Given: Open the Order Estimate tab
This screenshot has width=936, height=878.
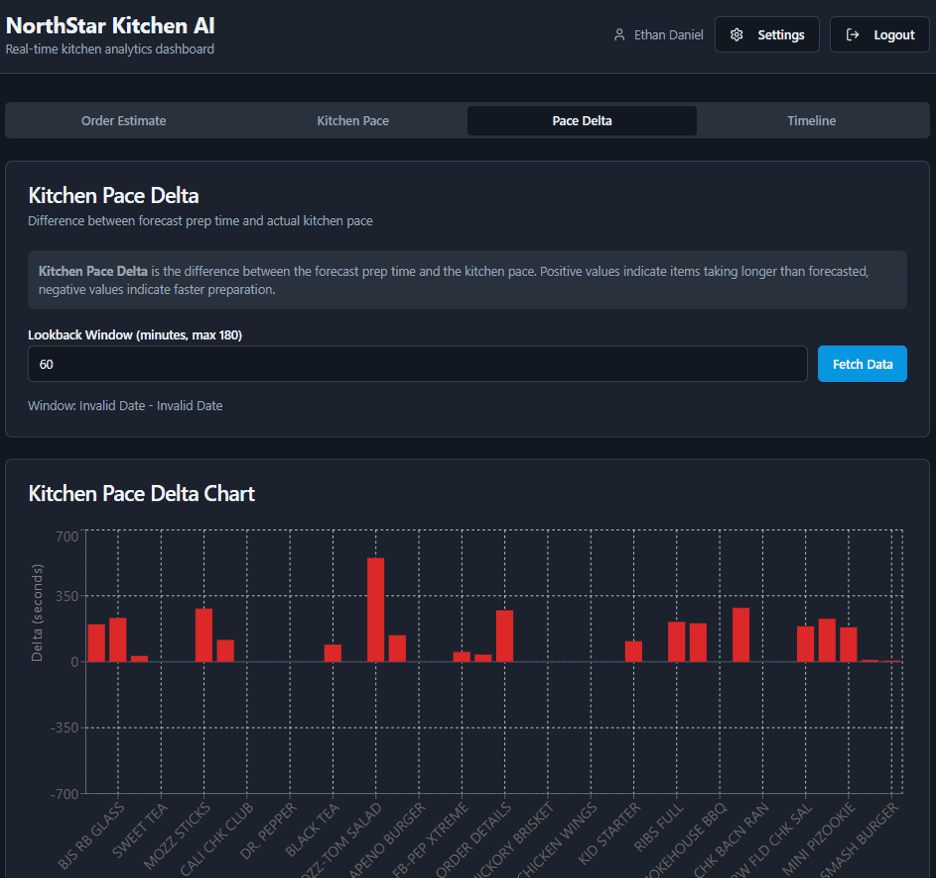Looking at the screenshot, I should coord(124,121).
